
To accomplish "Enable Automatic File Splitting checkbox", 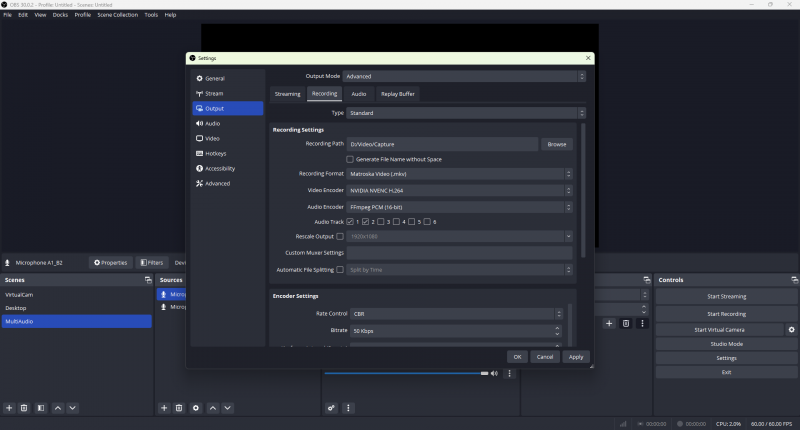I will 340,270.
